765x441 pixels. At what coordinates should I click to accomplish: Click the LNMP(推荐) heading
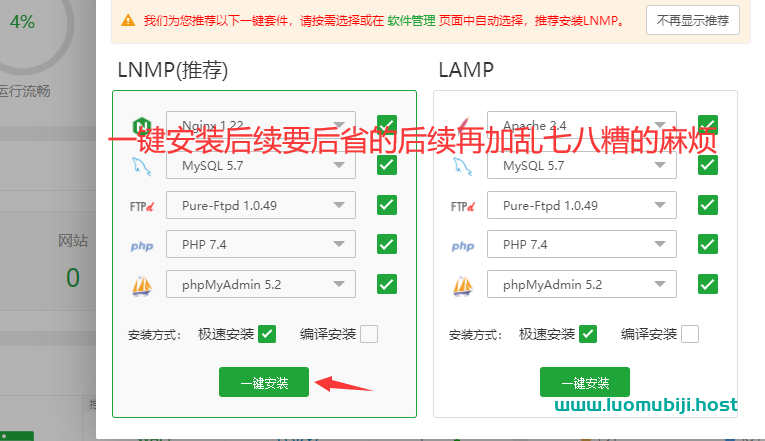173,70
